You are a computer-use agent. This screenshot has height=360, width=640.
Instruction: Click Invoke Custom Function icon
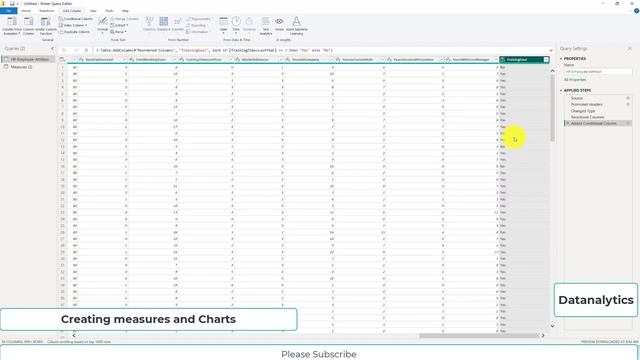(46, 22)
